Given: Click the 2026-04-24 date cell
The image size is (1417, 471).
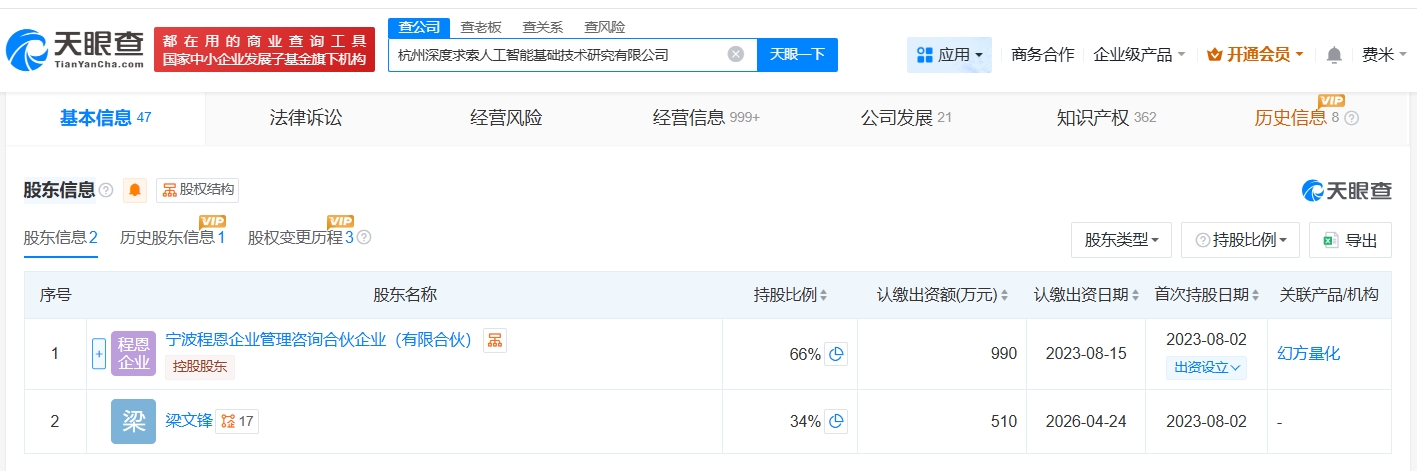Looking at the screenshot, I should pyautogui.click(x=1086, y=422).
